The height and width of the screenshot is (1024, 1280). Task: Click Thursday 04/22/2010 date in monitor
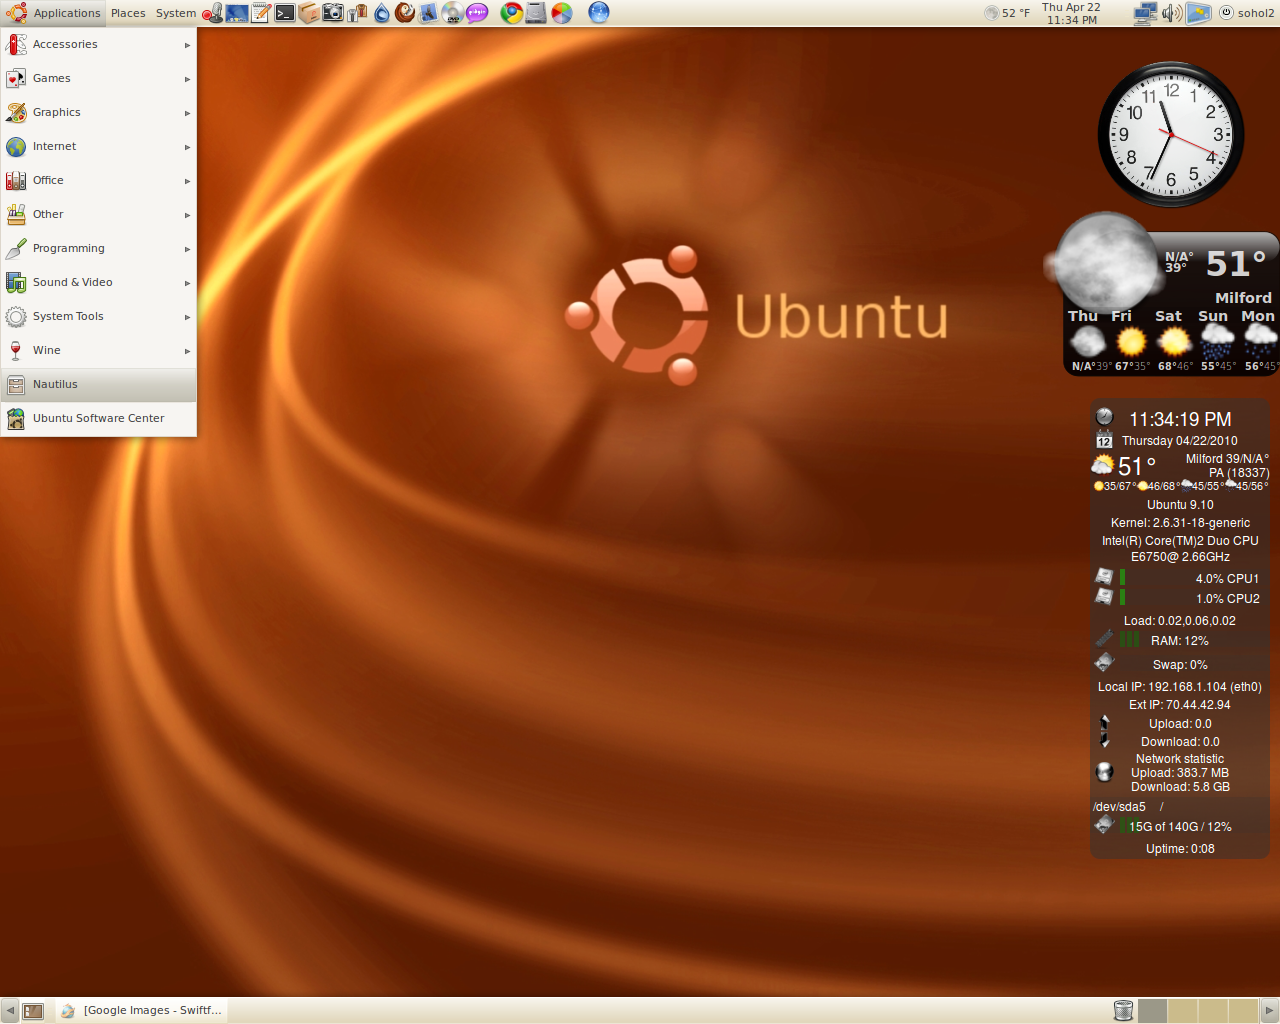[x=1180, y=441]
